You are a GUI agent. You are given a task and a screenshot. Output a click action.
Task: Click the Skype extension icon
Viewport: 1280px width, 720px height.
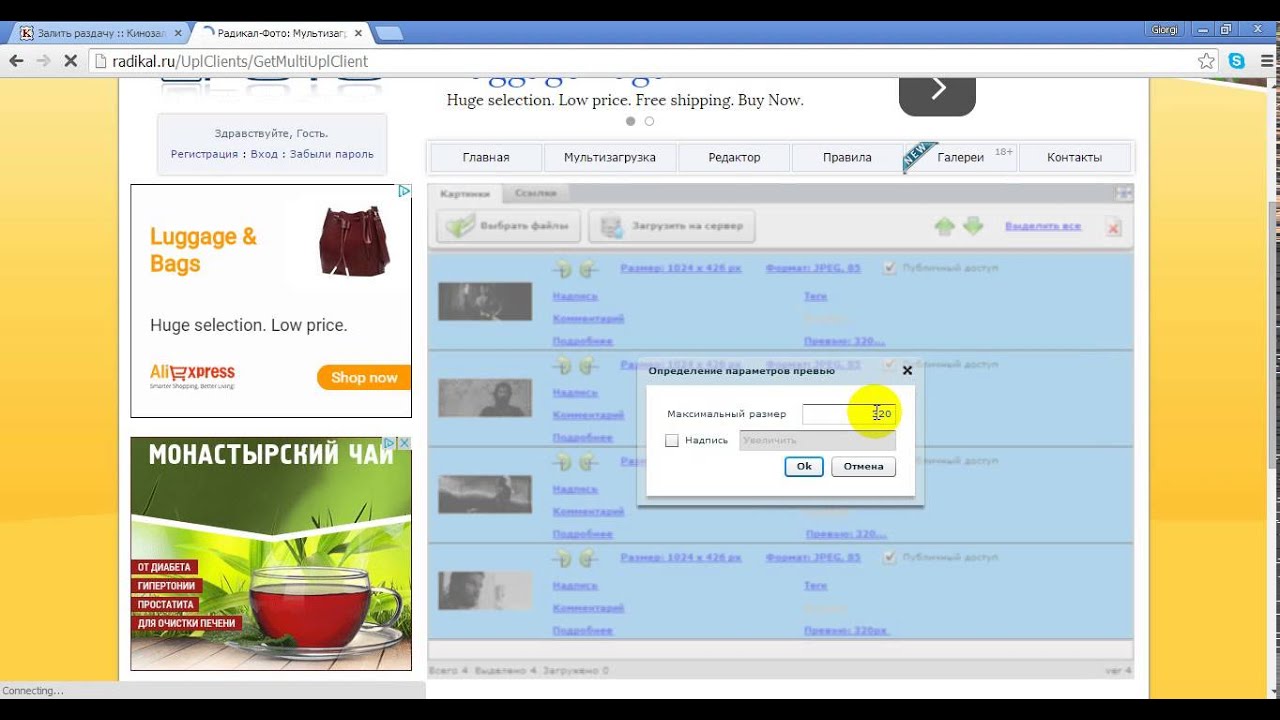pos(1237,61)
